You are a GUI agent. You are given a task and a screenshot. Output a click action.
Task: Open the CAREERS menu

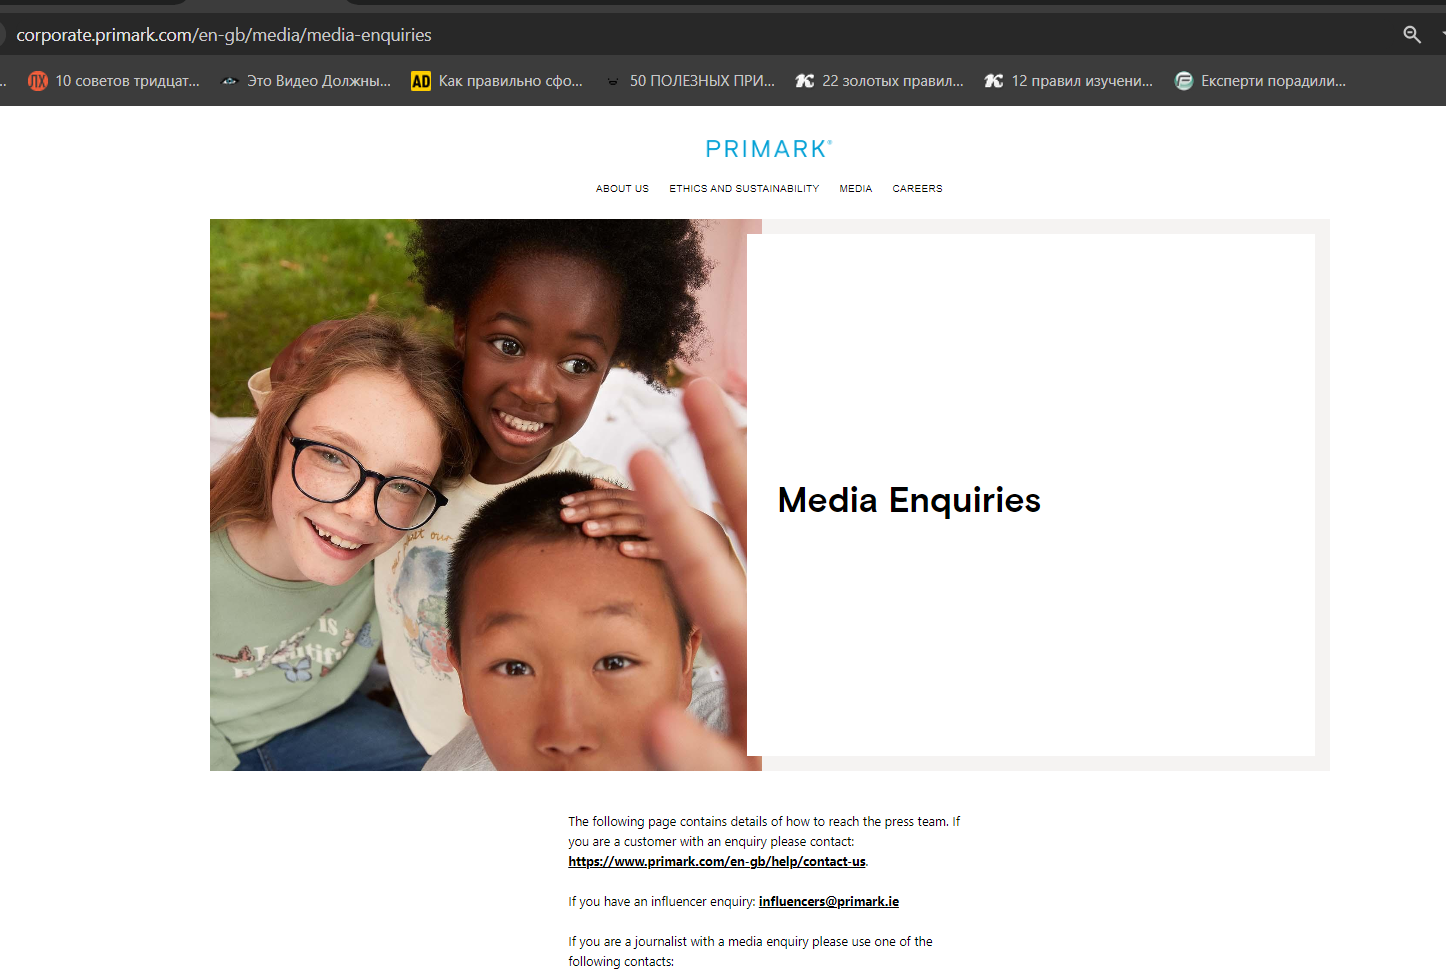[x=917, y=188]
